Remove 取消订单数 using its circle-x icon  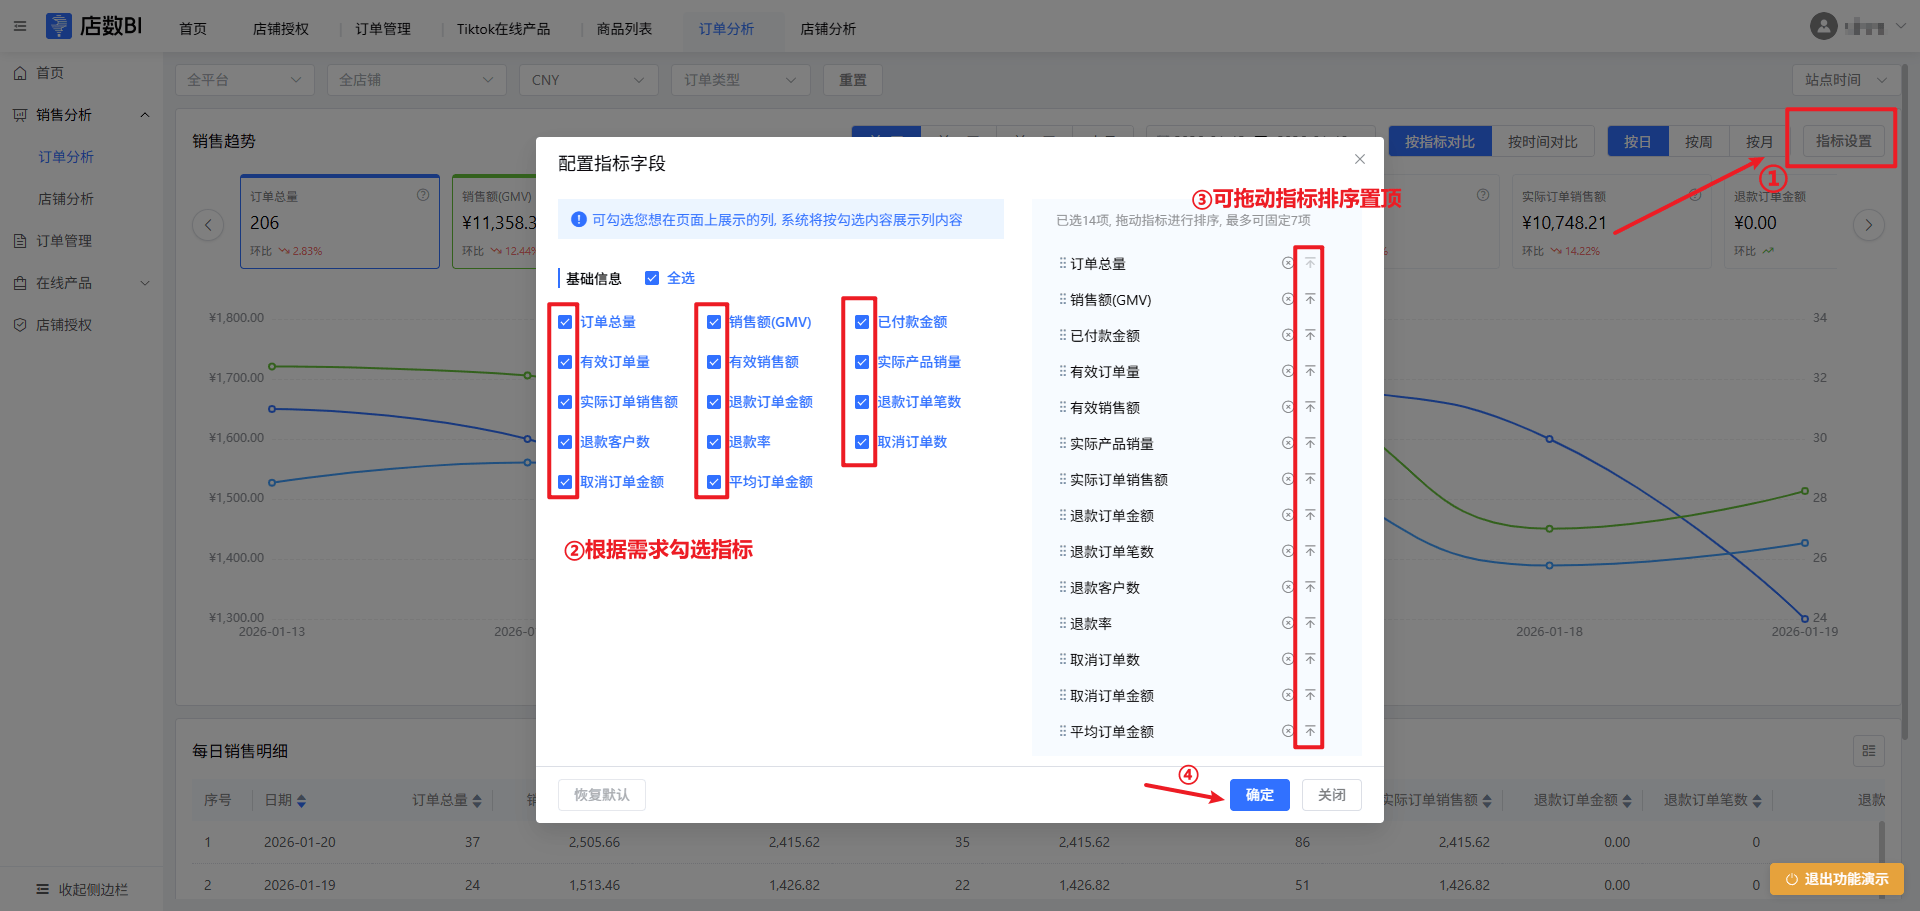(x=1288, y=659)
